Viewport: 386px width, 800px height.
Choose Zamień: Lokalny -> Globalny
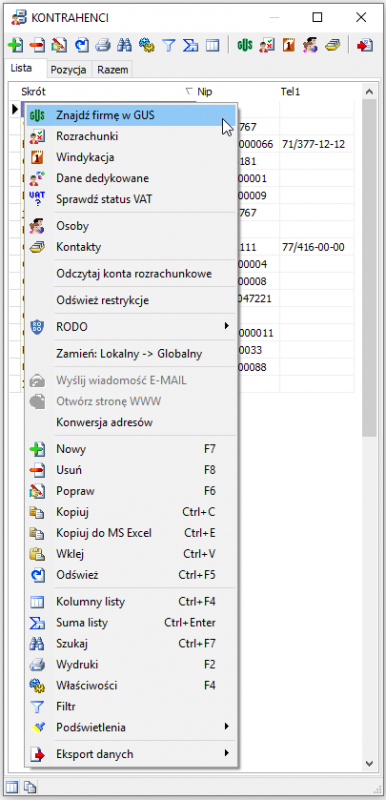coord(131,353)
